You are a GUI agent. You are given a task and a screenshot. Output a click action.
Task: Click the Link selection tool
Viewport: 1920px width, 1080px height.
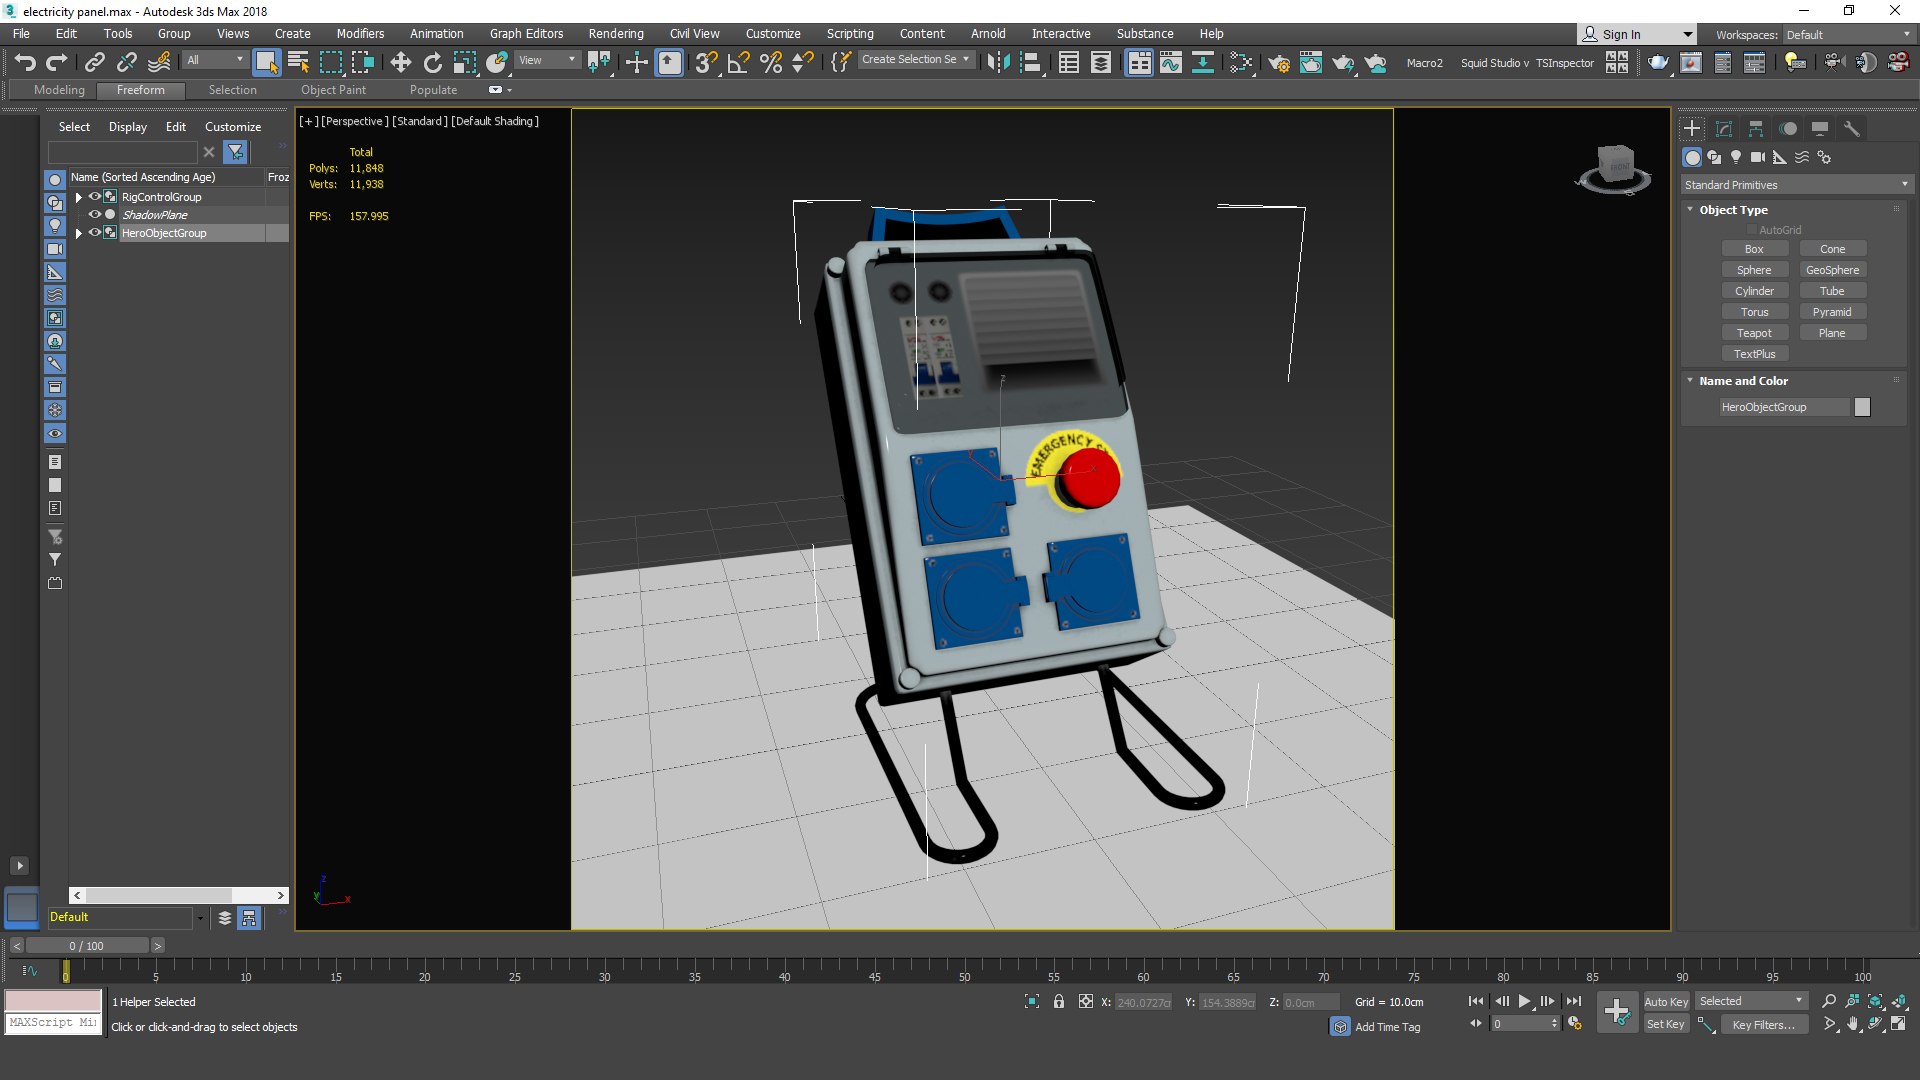94,62
